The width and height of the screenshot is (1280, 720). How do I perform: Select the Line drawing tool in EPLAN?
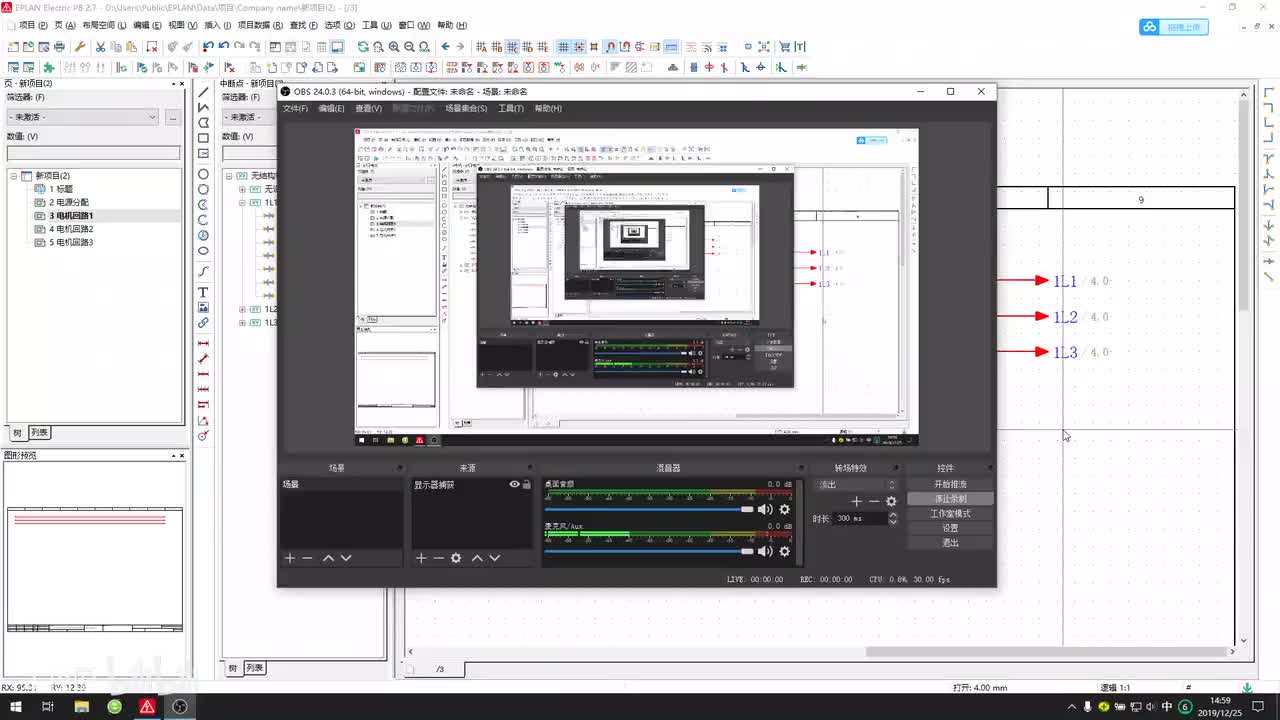click(203, 92)
